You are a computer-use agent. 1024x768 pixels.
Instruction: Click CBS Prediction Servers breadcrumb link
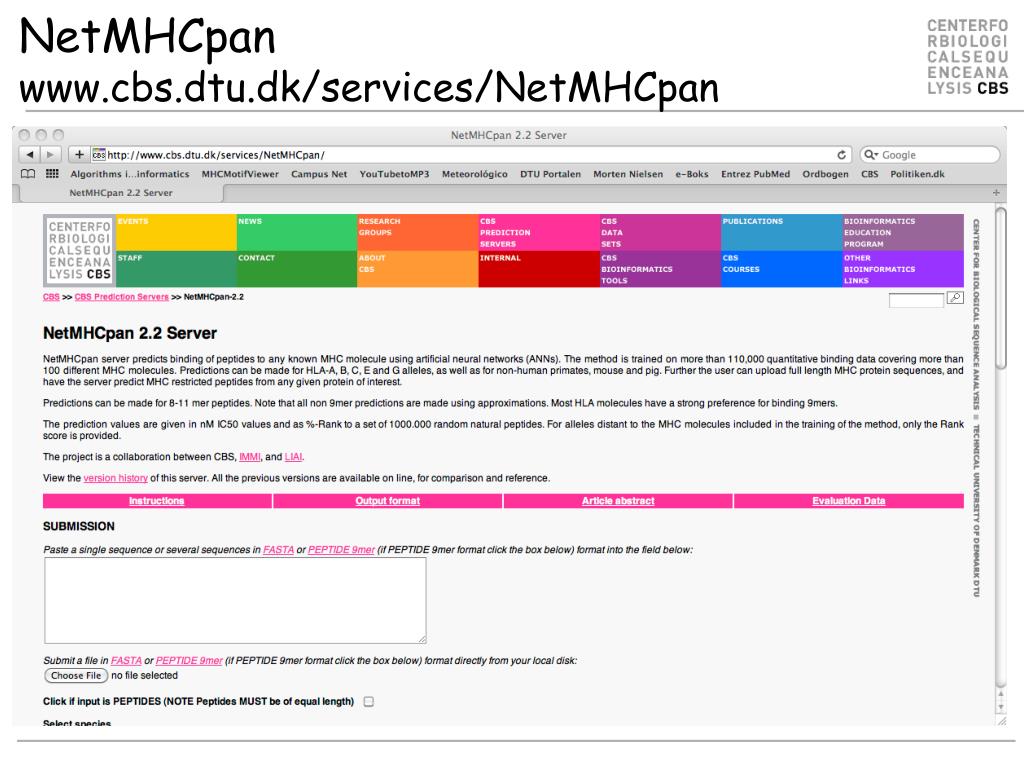[121, 297]
